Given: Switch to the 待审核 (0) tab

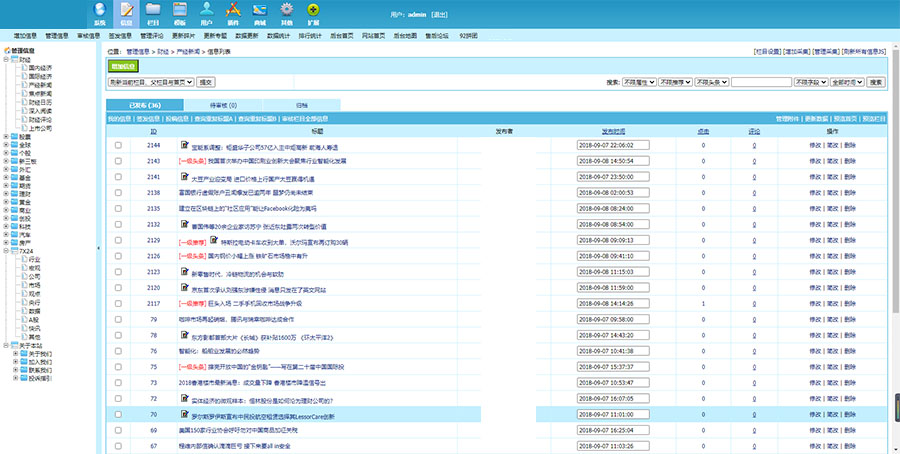Looking at the screenshot, I should coord(223,105).
